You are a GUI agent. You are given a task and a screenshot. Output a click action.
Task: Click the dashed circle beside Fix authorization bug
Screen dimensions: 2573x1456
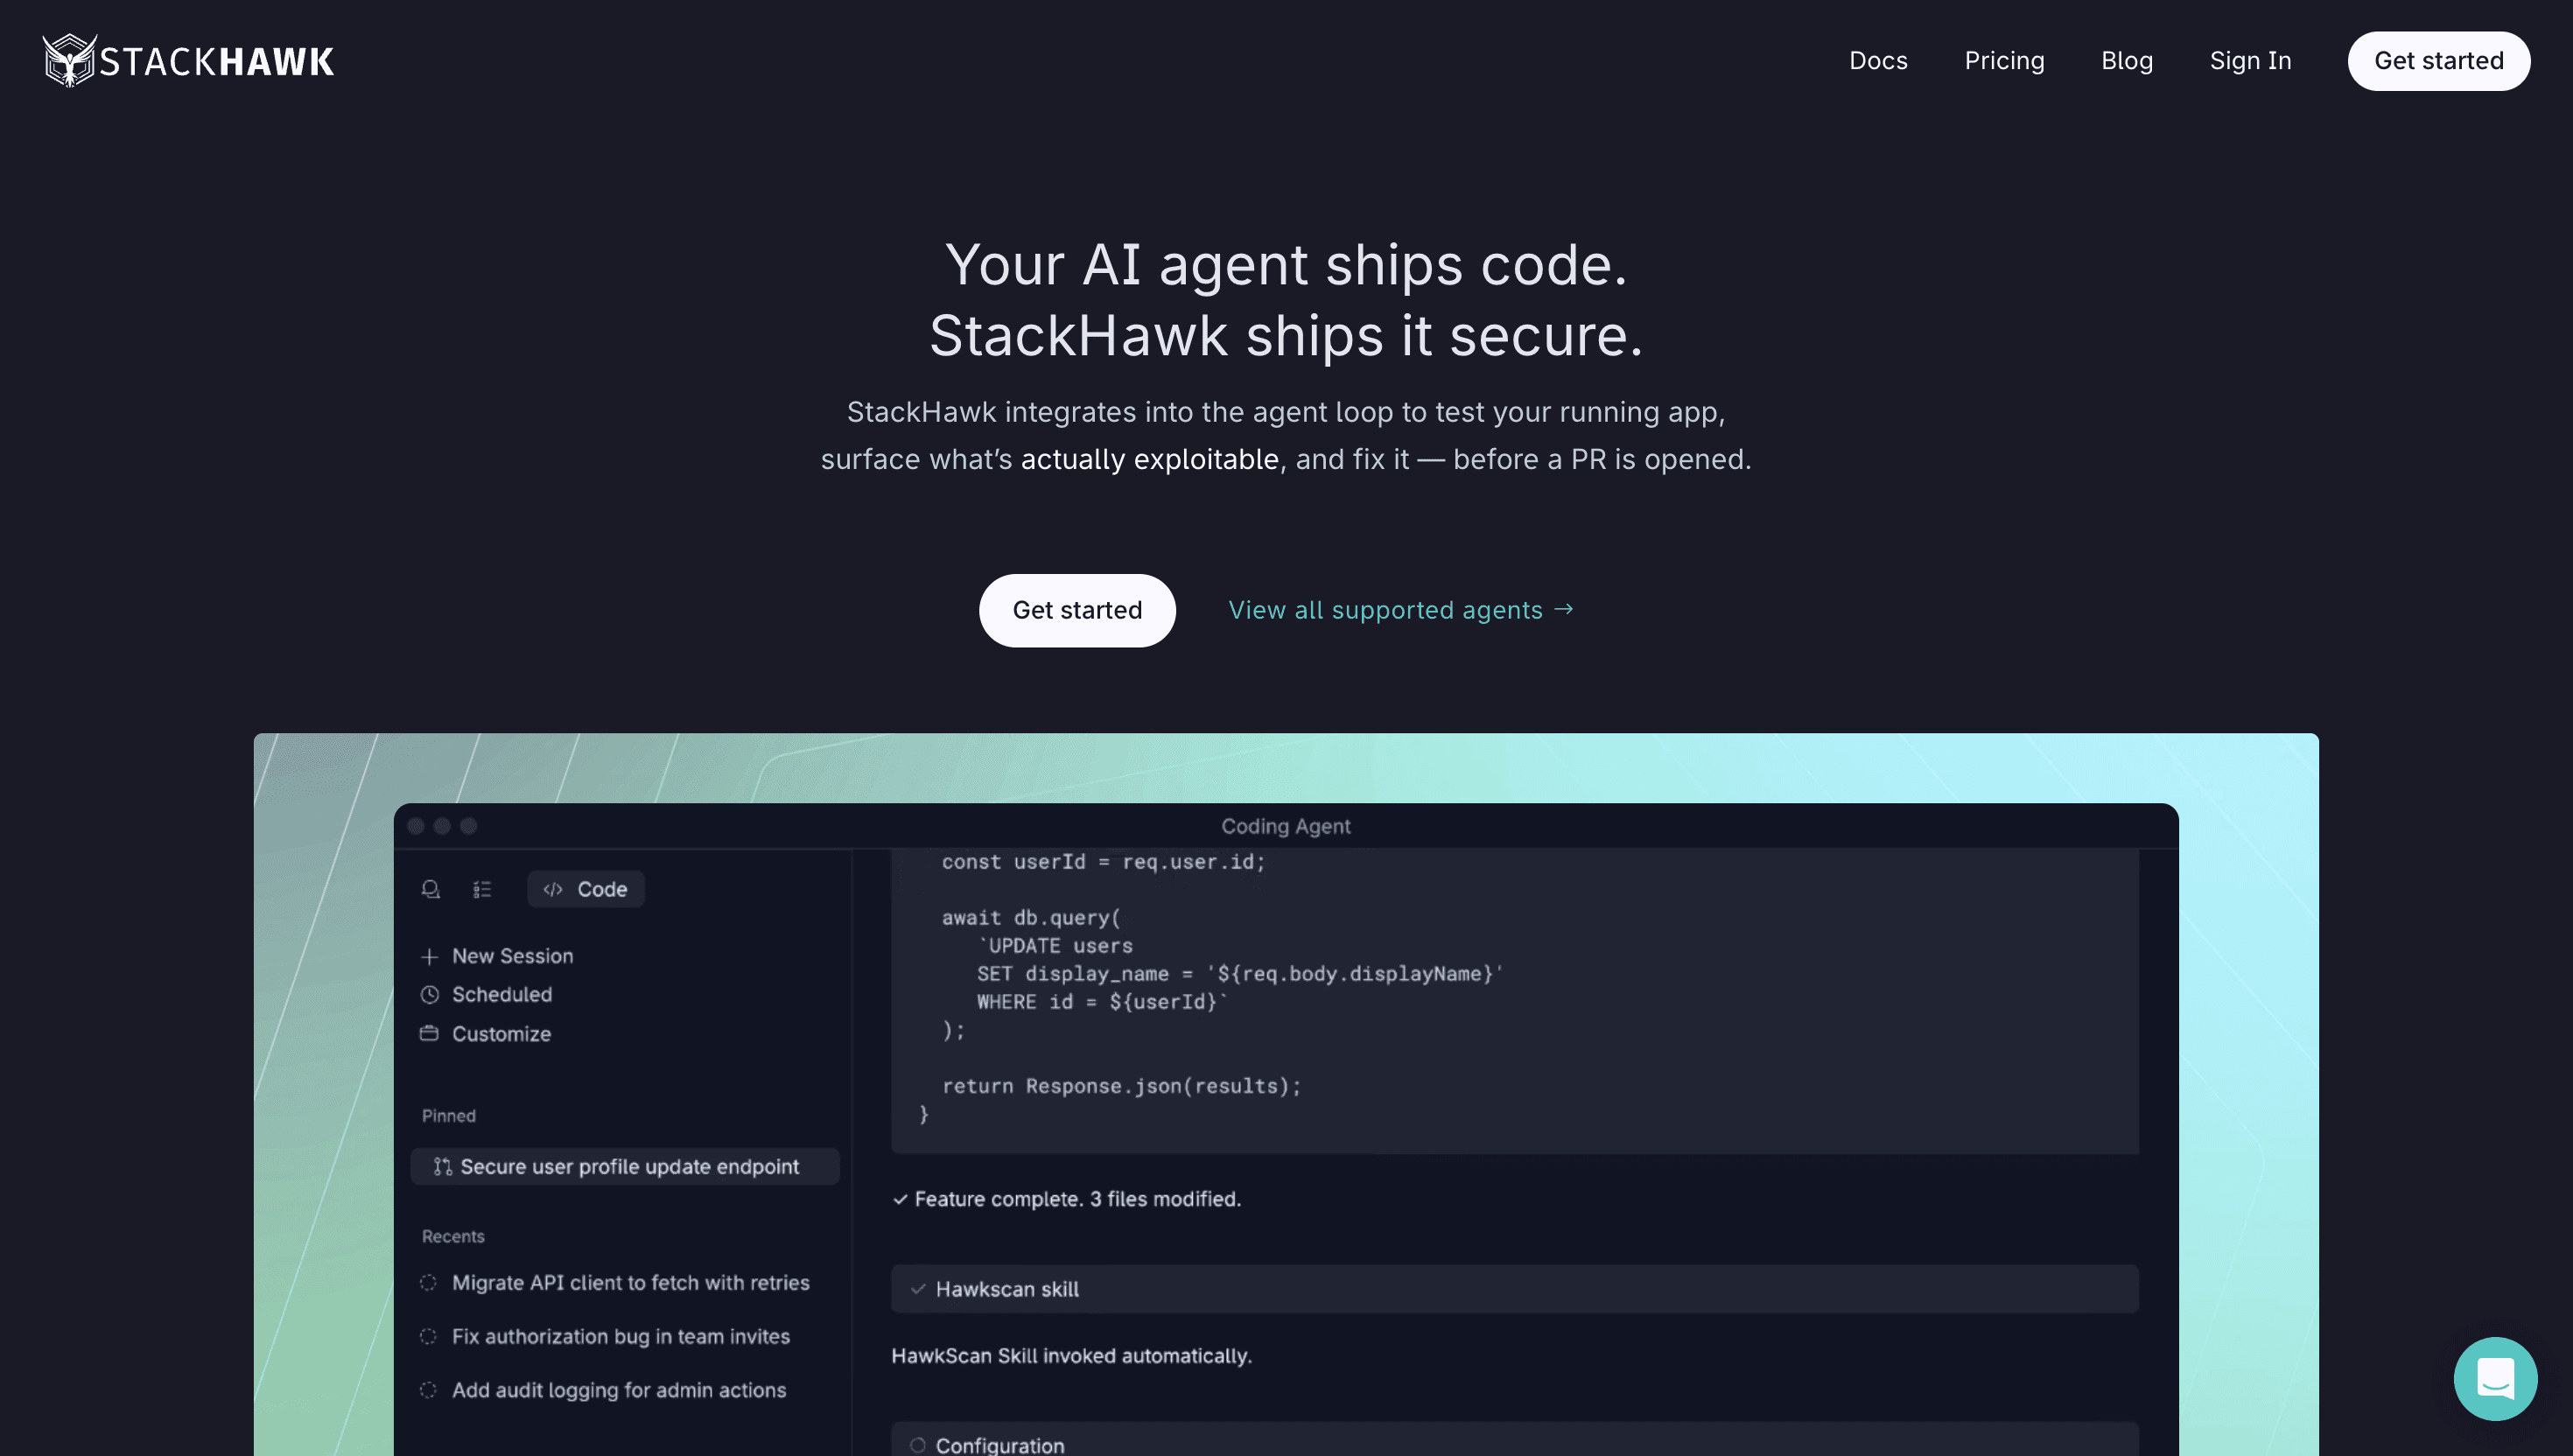pos(428,1337)
